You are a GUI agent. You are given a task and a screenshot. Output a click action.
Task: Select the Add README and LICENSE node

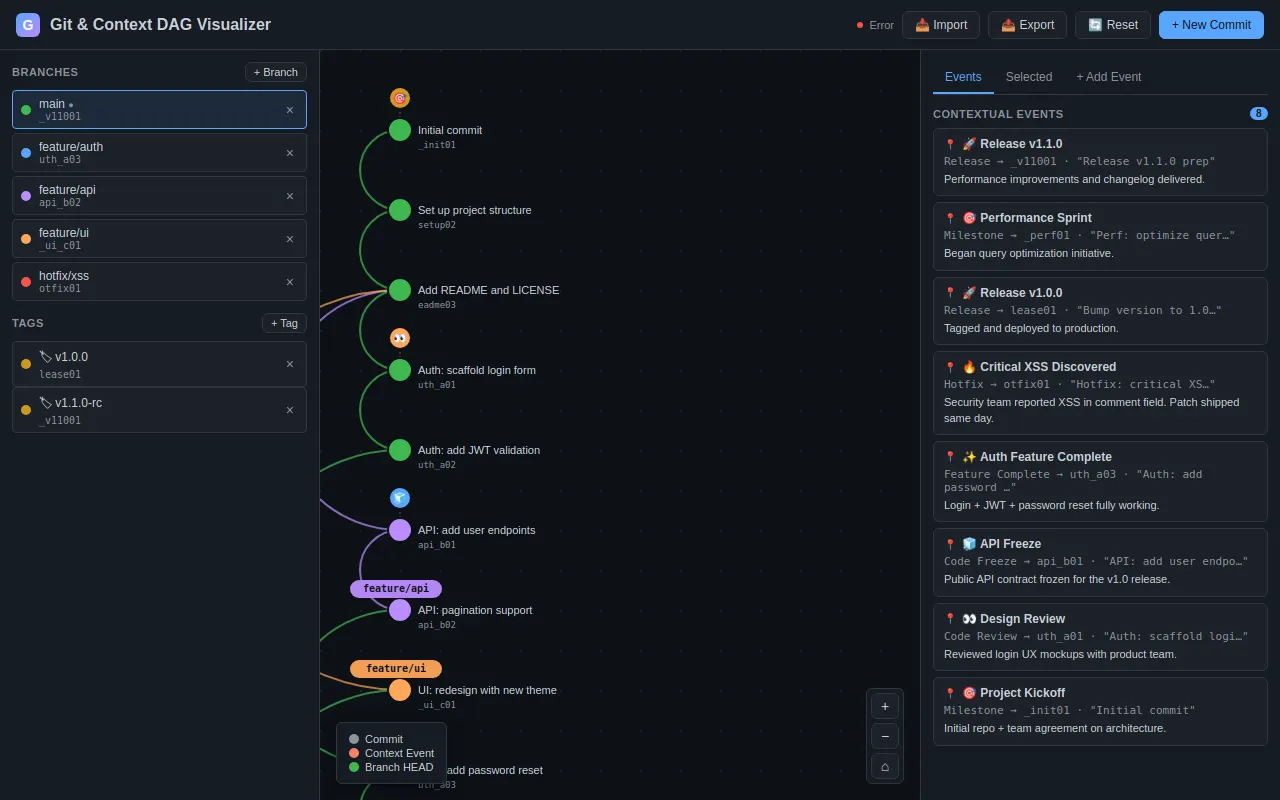pyautogui.click(x=400, y=290)
